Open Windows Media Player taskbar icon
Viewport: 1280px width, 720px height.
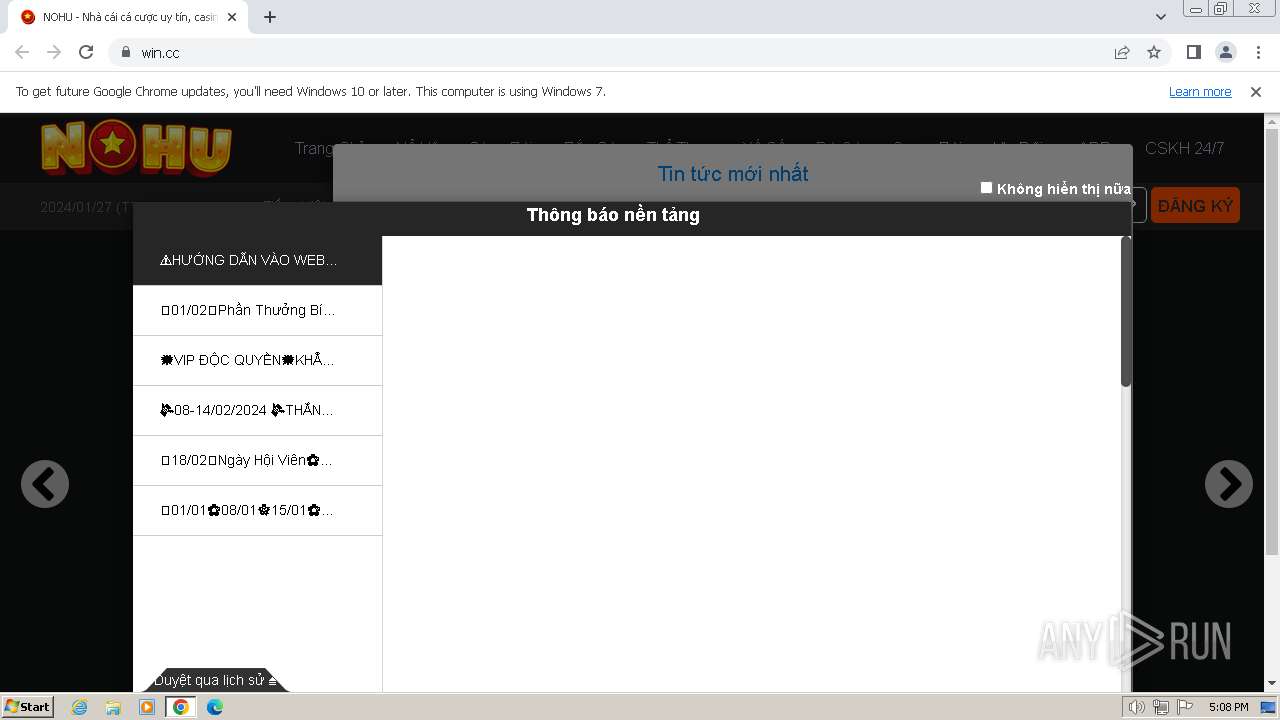147,707
